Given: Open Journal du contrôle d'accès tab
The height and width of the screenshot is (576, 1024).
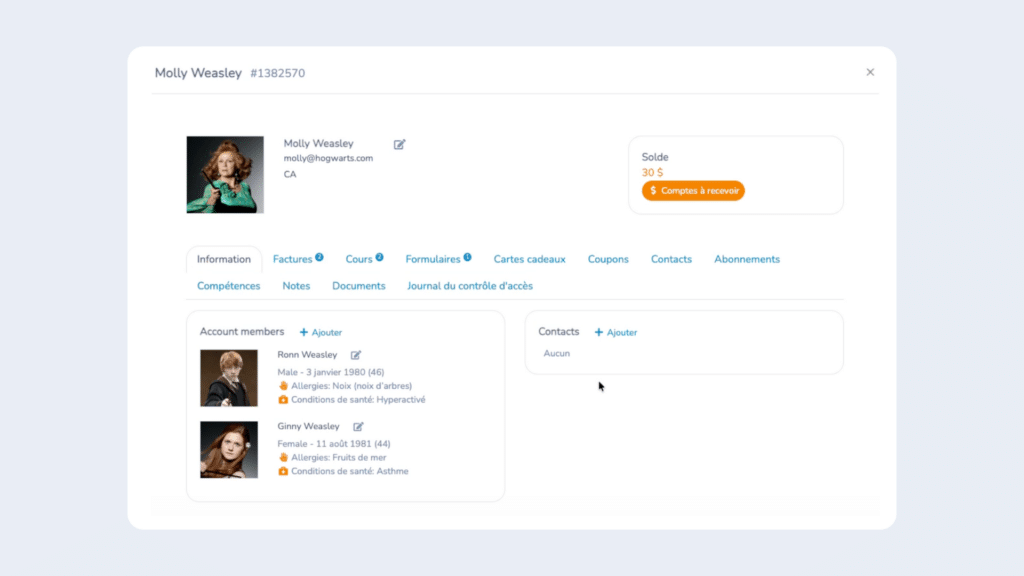Looking at the screenshot, I should [x=470, y=286].
